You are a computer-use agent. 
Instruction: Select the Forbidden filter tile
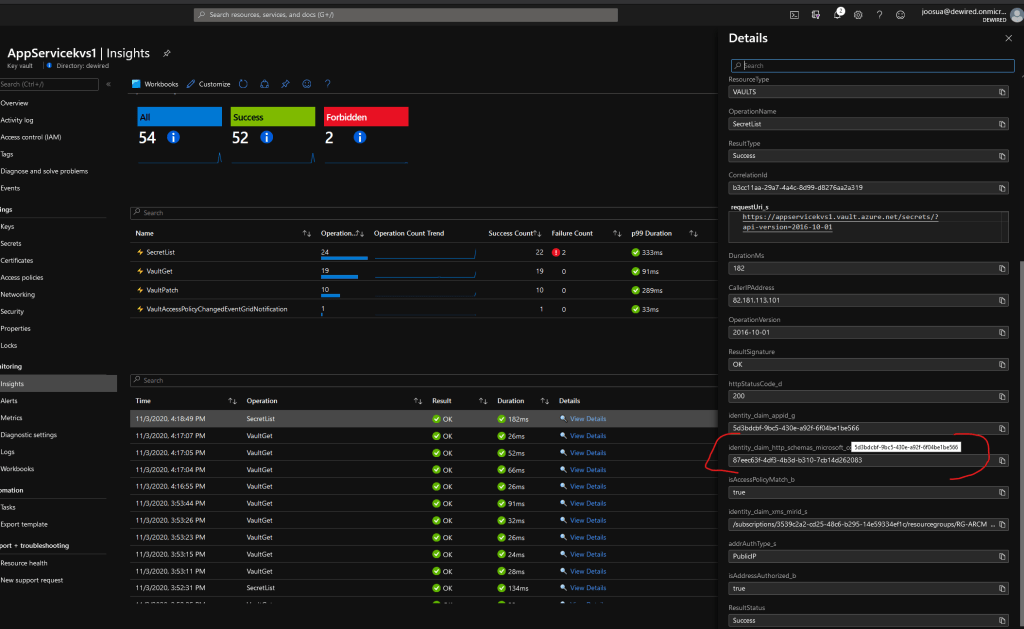(x=366, y=117)
